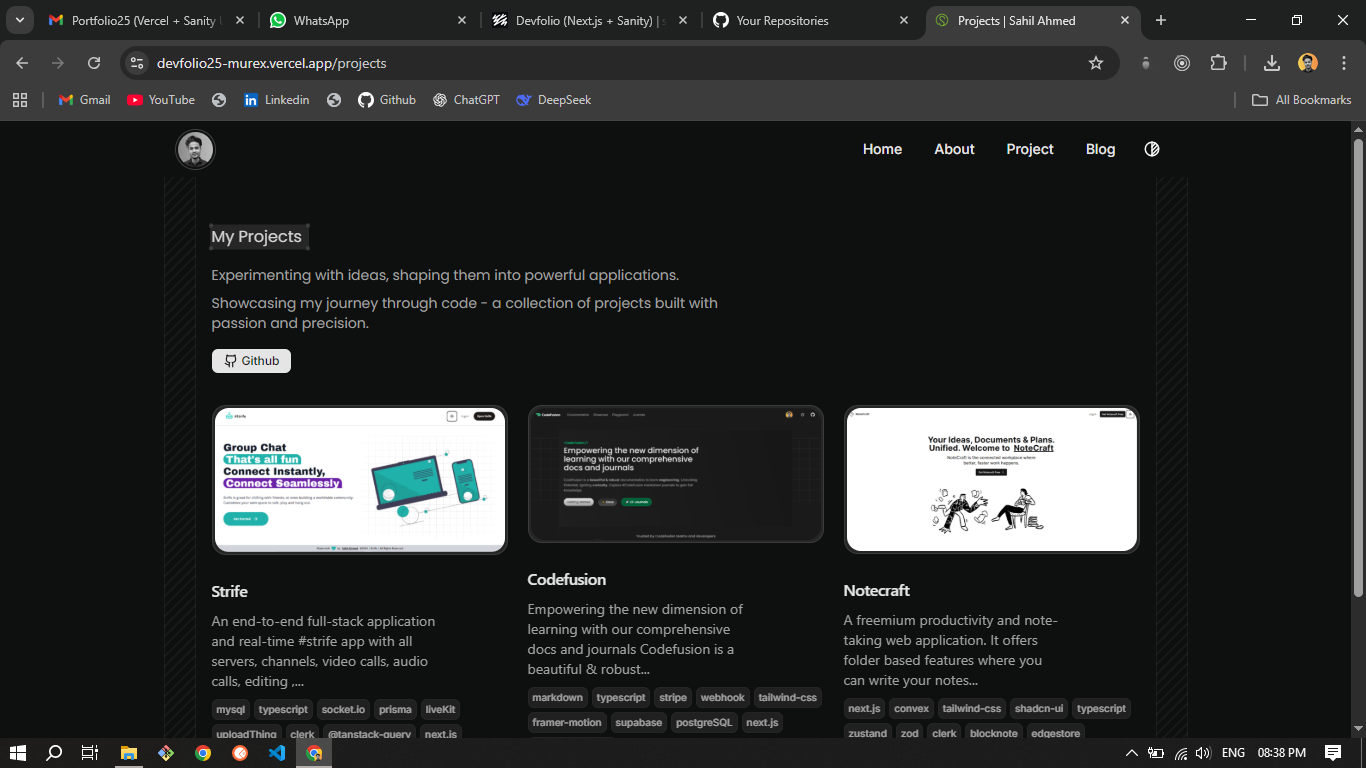Open the Codefusion project screenshot thumbnail
The width and height of the screenshot is (1366, 768).
coord(676,474)
